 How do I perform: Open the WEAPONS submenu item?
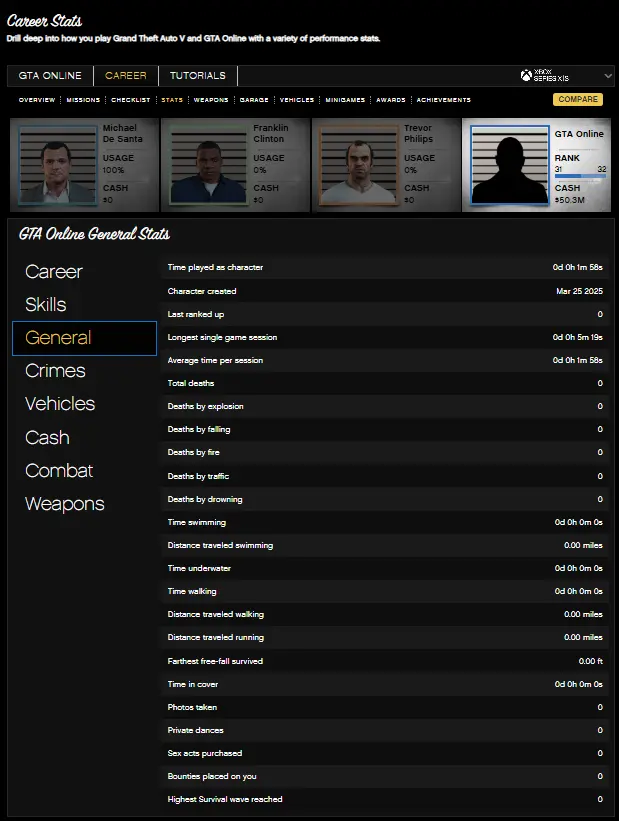[x=211, y=99]
